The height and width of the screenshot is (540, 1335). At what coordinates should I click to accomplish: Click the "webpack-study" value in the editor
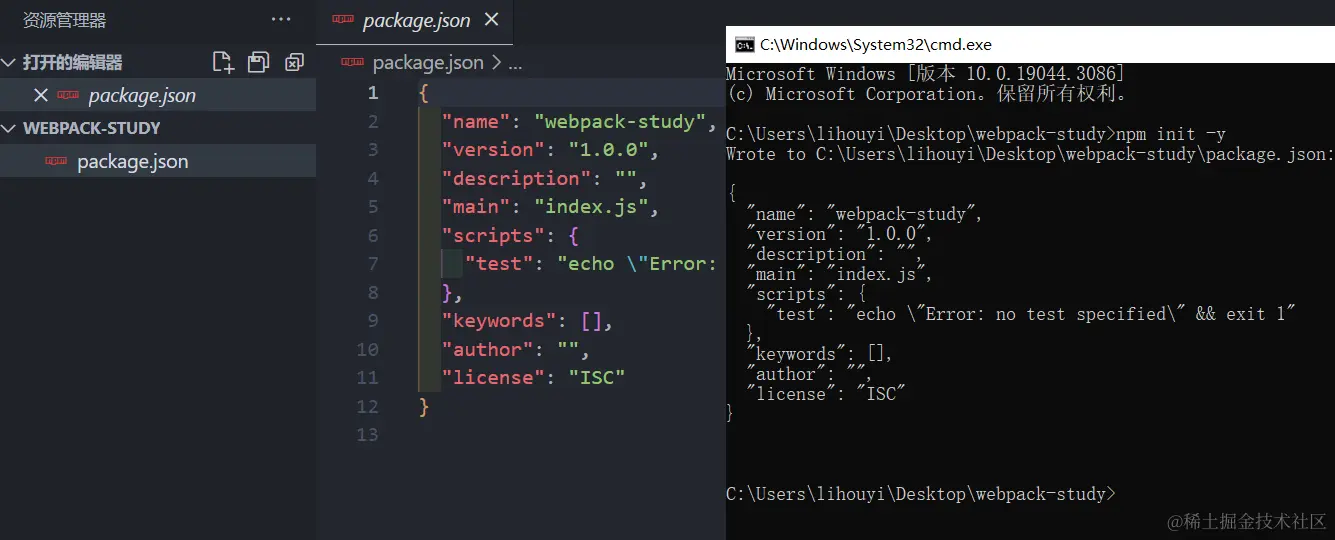tap(620, 122)
